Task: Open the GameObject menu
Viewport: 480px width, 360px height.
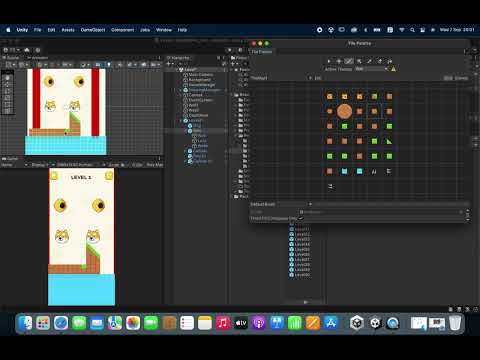Action: [x=93, y=30]
